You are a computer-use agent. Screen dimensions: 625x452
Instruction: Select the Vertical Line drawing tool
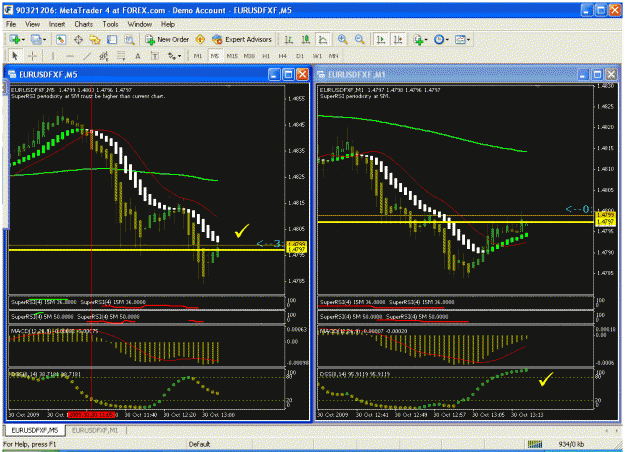53,56
